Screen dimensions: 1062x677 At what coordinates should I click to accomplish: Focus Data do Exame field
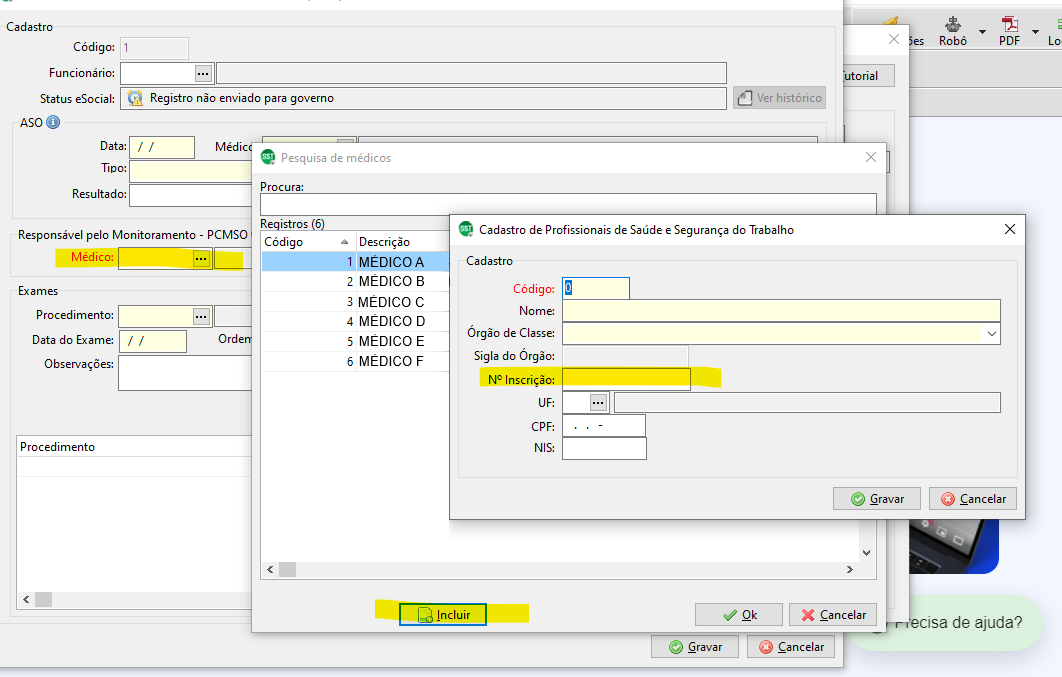[x=153, y=341]
